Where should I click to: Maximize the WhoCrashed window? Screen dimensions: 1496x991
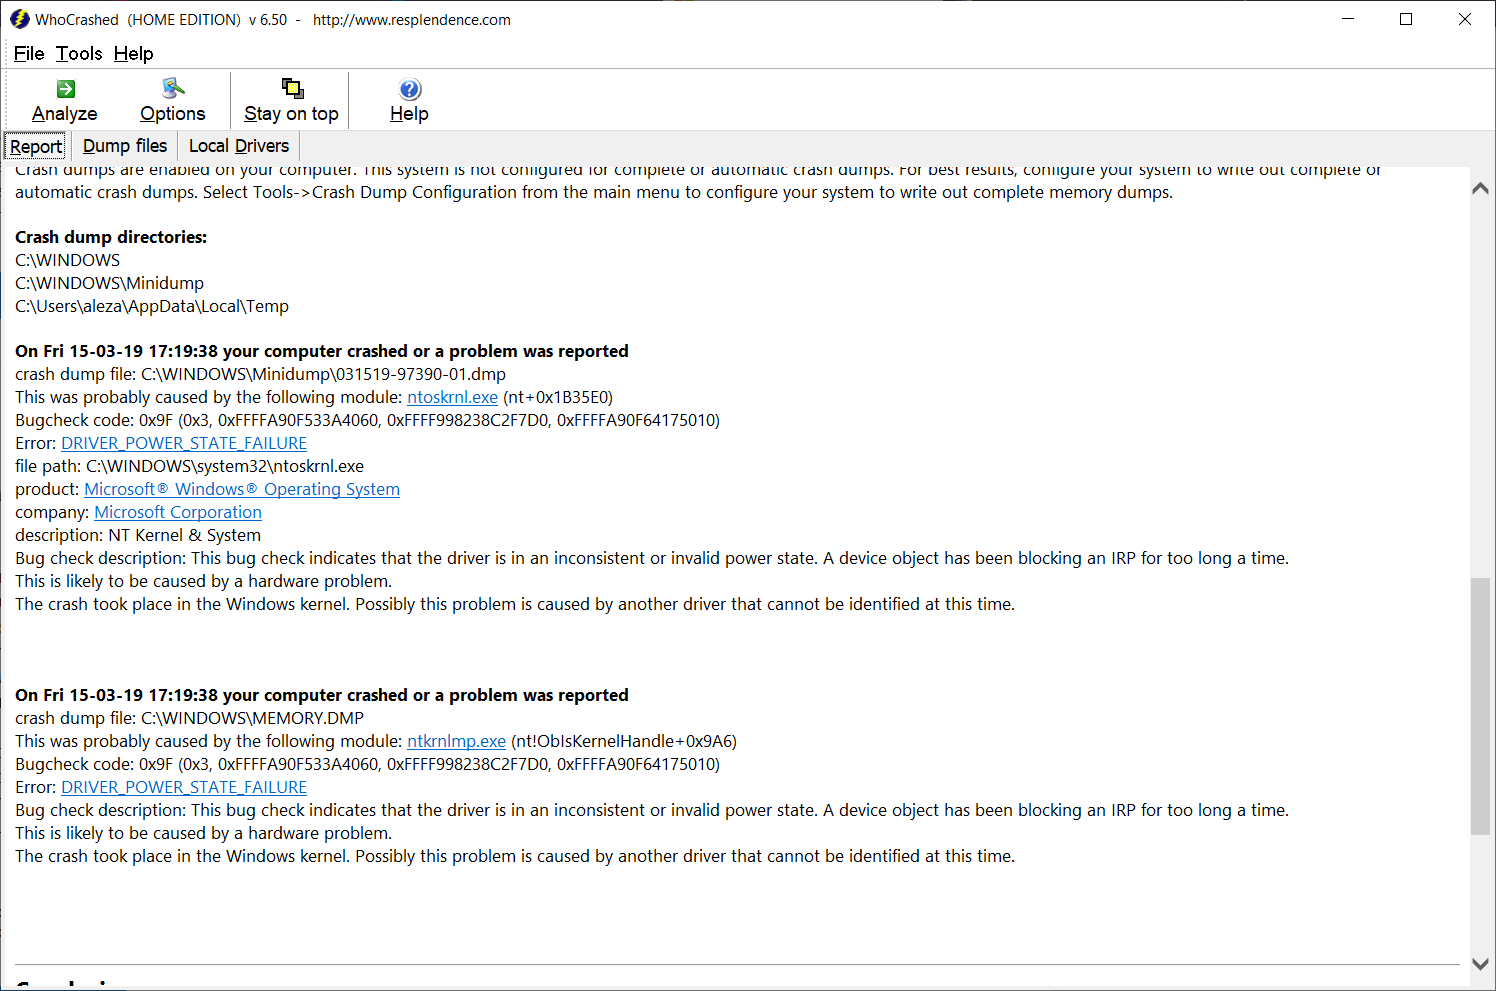(x=1406, y=19)
